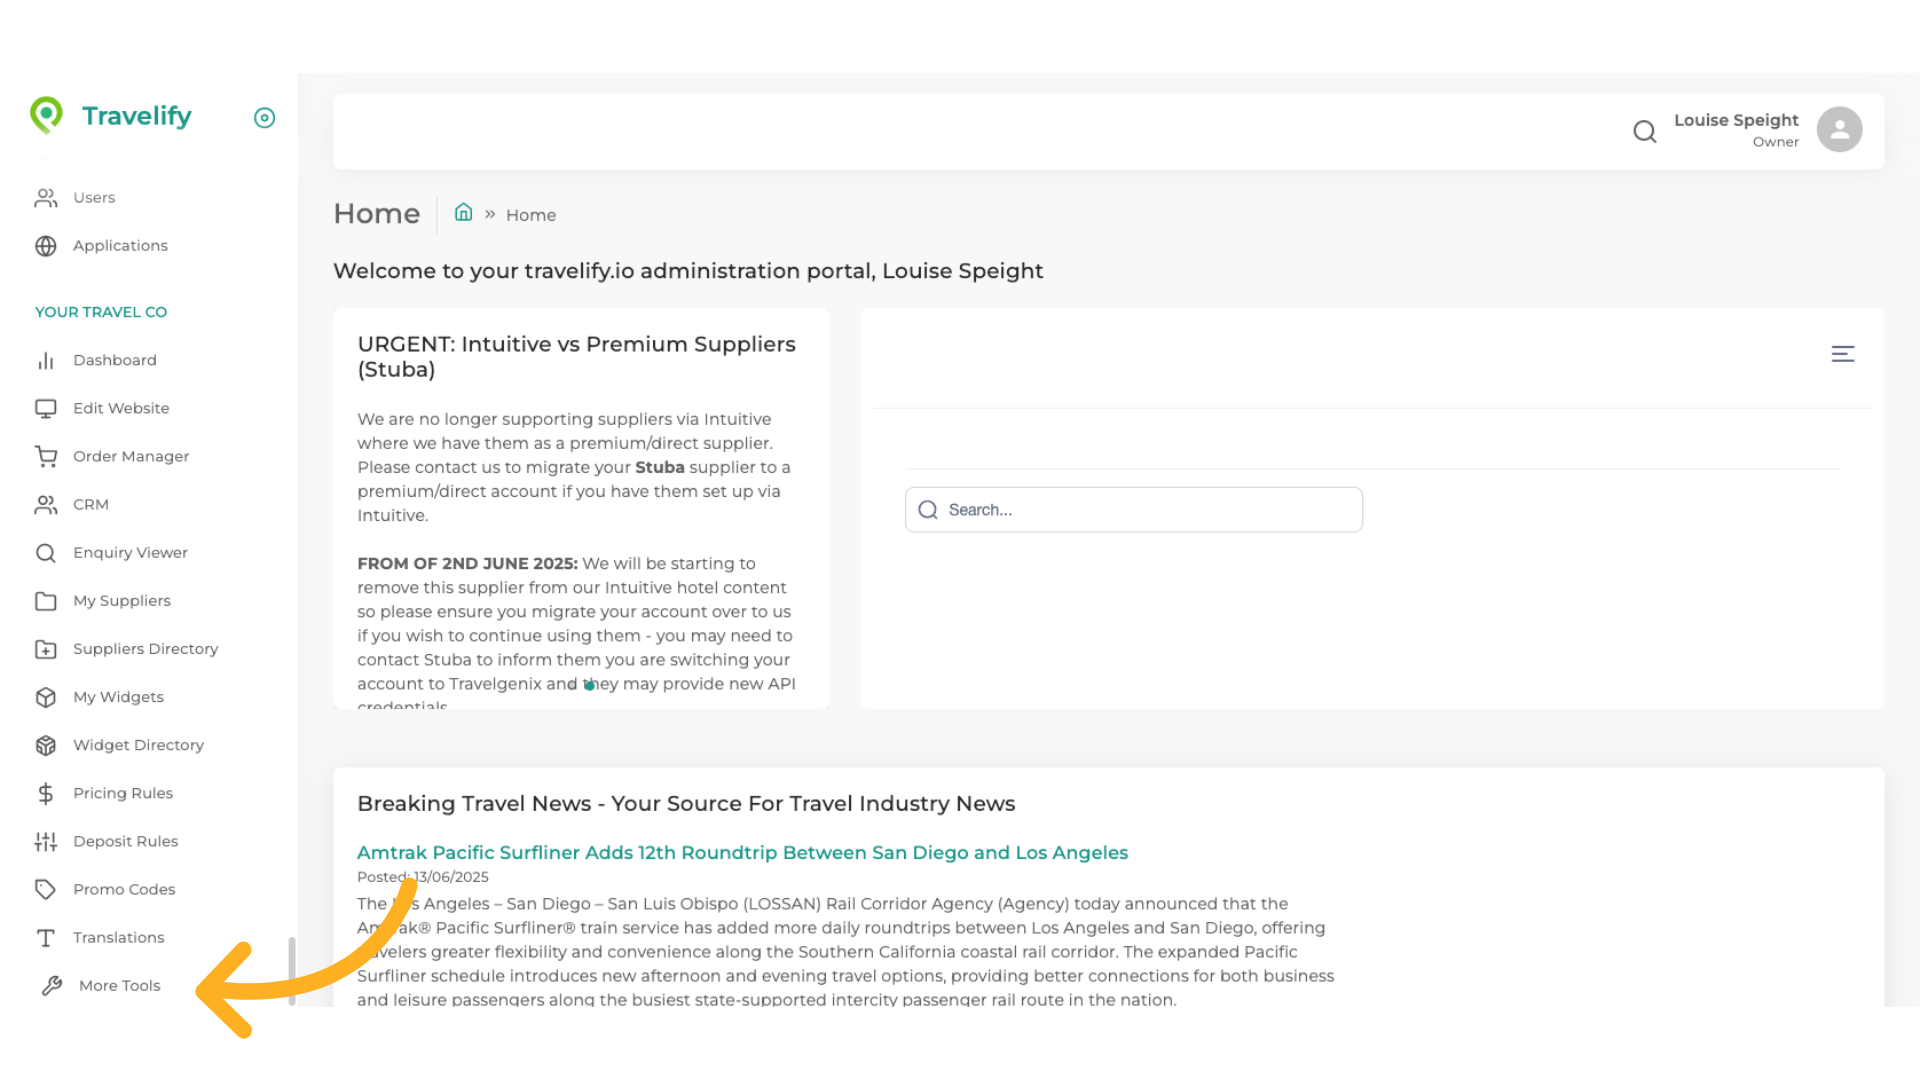Screen dimensions: 1920x1080
Task: Click the home breadcrumb icon
Action: pos(463,213)
